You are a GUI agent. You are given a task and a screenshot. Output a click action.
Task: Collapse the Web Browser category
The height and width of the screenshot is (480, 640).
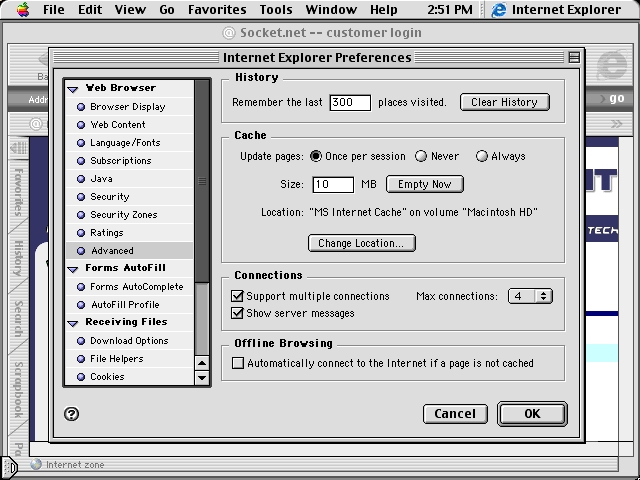pos(73,89)
